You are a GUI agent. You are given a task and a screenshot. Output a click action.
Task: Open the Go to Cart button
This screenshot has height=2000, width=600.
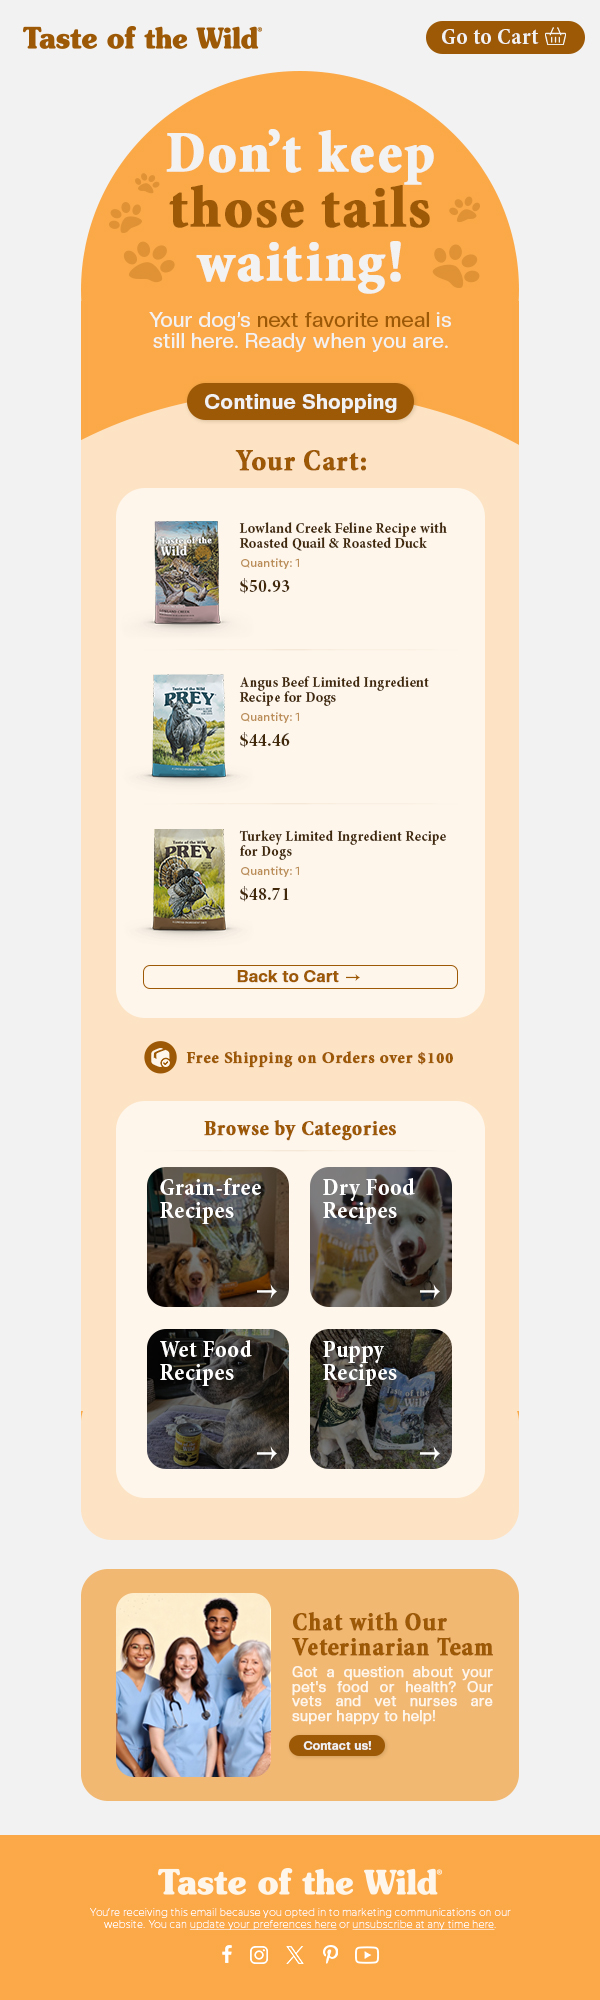click(505, 37)
